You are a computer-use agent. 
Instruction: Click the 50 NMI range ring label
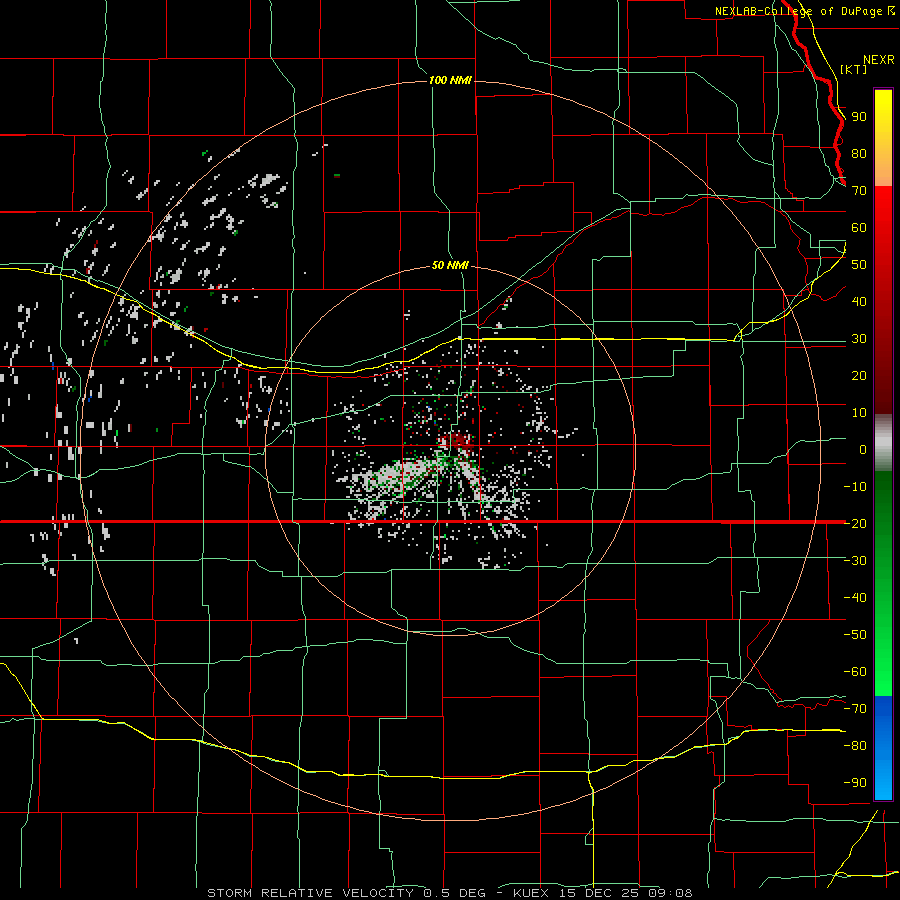point(450,265)
